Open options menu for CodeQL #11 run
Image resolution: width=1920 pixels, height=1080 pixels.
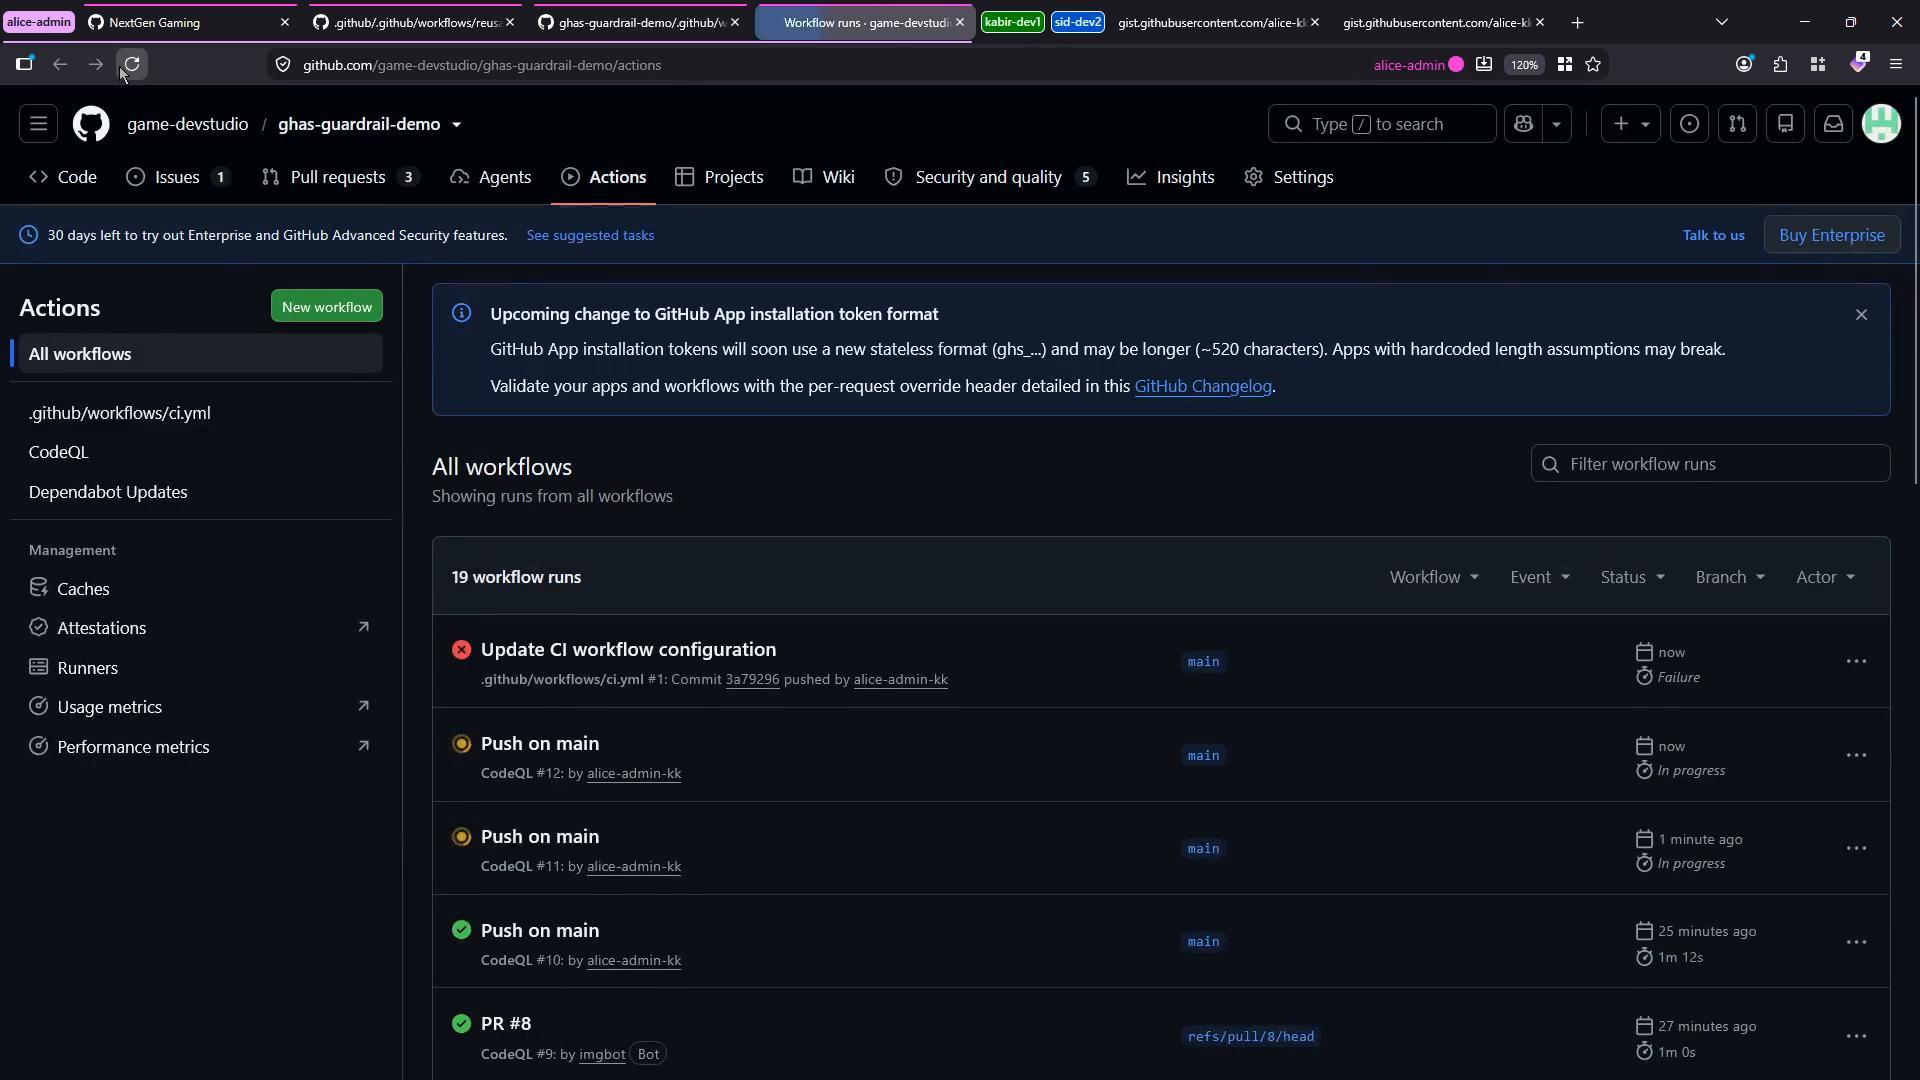pos(1856,848)
